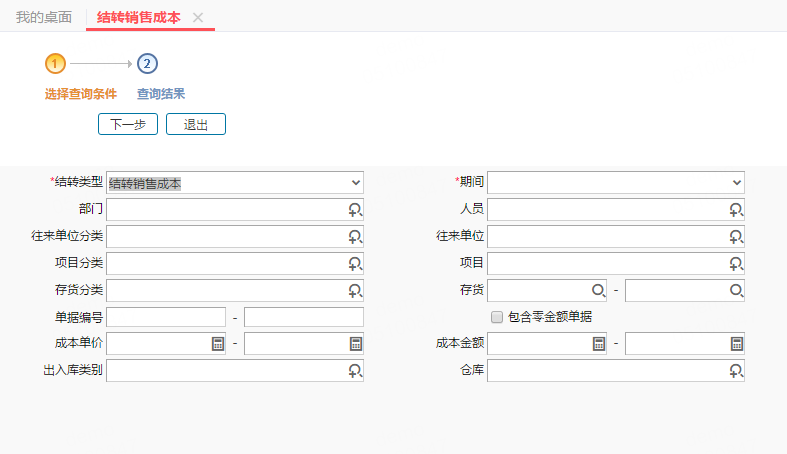Click step 2 查询结果 wizard circle
The width and height of the screenshot is (787, 454).
coord(147,64)
